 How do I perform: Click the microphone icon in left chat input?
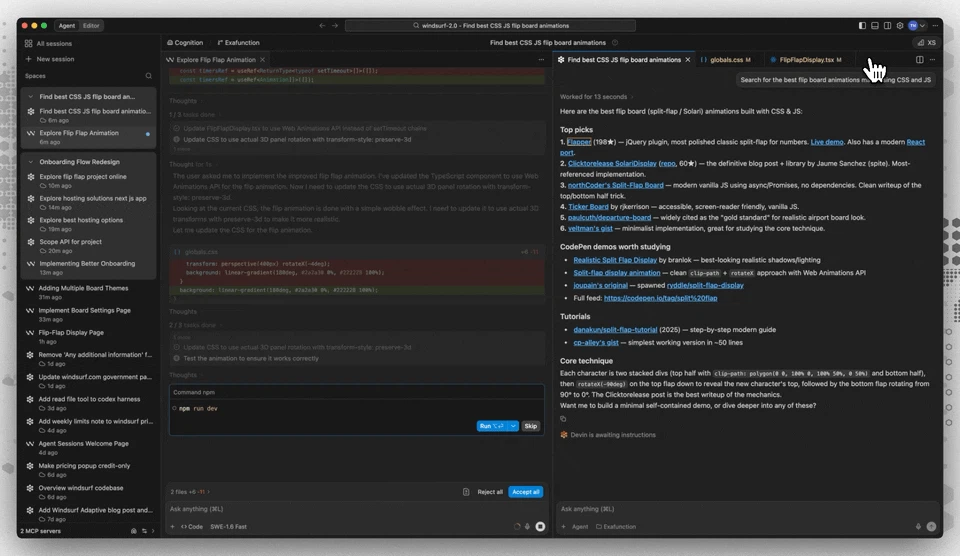[527, 527]
